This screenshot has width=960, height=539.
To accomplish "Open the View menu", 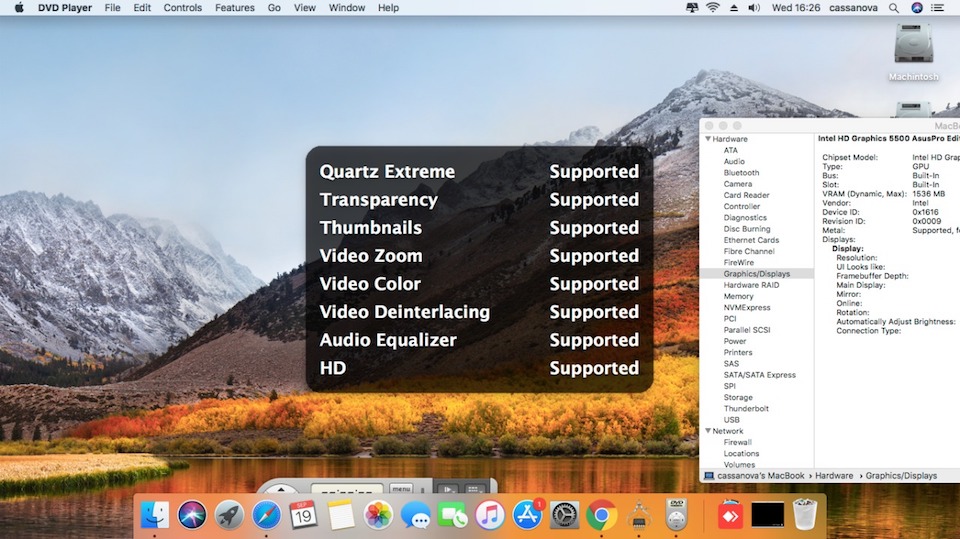I will coord(305,8).
